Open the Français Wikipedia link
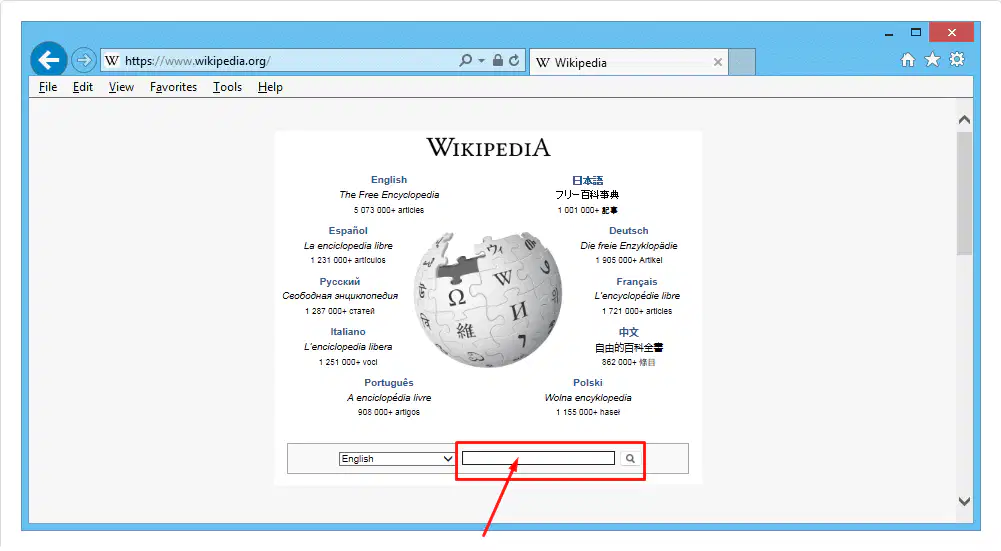1001x551 pixels. pyautogui.click(x=636, y=282)
